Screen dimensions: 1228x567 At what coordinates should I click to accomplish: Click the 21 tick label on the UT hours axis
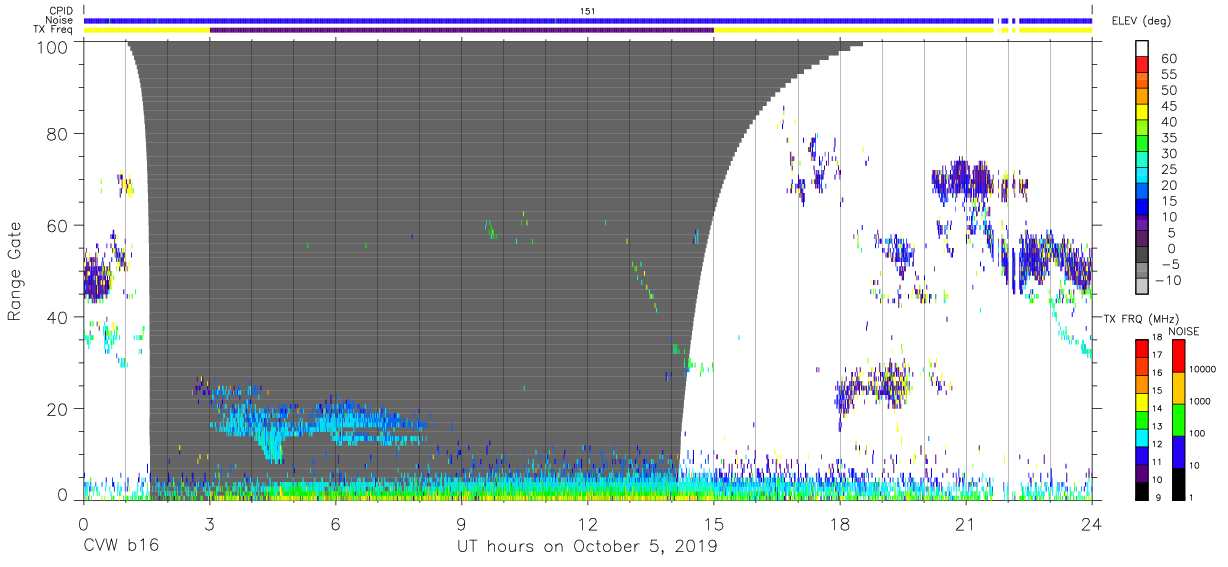coord(966,523)
